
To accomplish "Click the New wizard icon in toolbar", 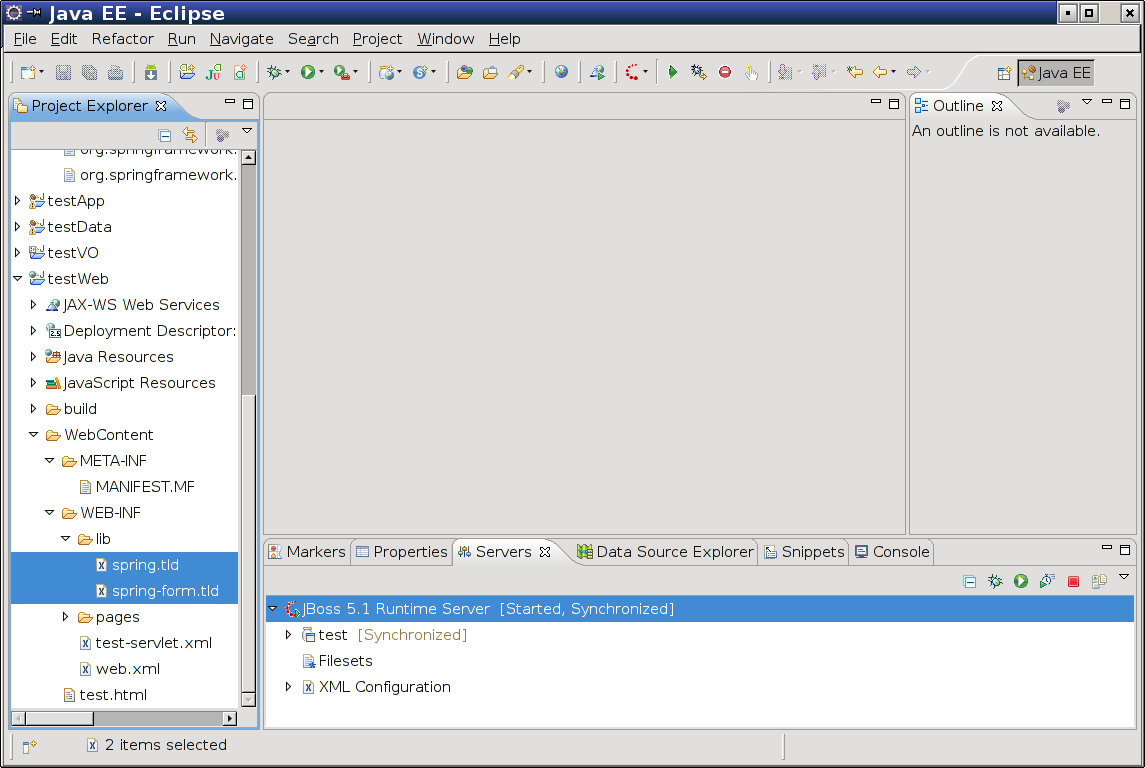I will [28, 72].
